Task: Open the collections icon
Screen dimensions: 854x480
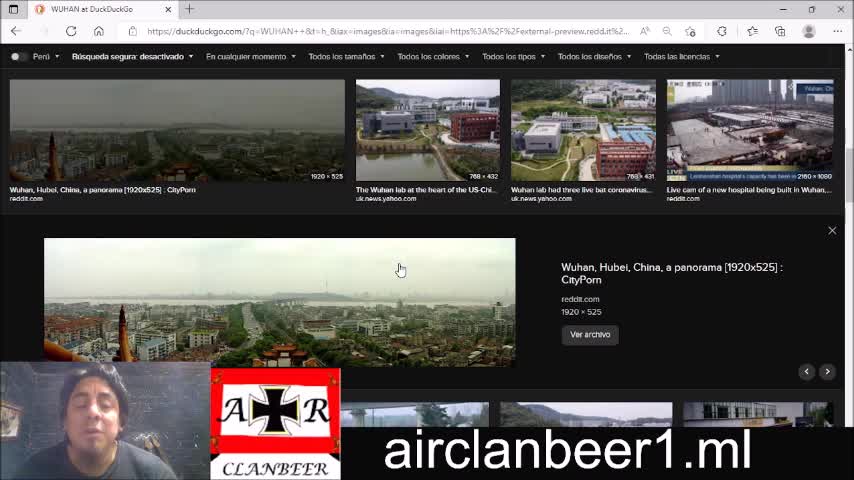Action: tap(780, 31)
